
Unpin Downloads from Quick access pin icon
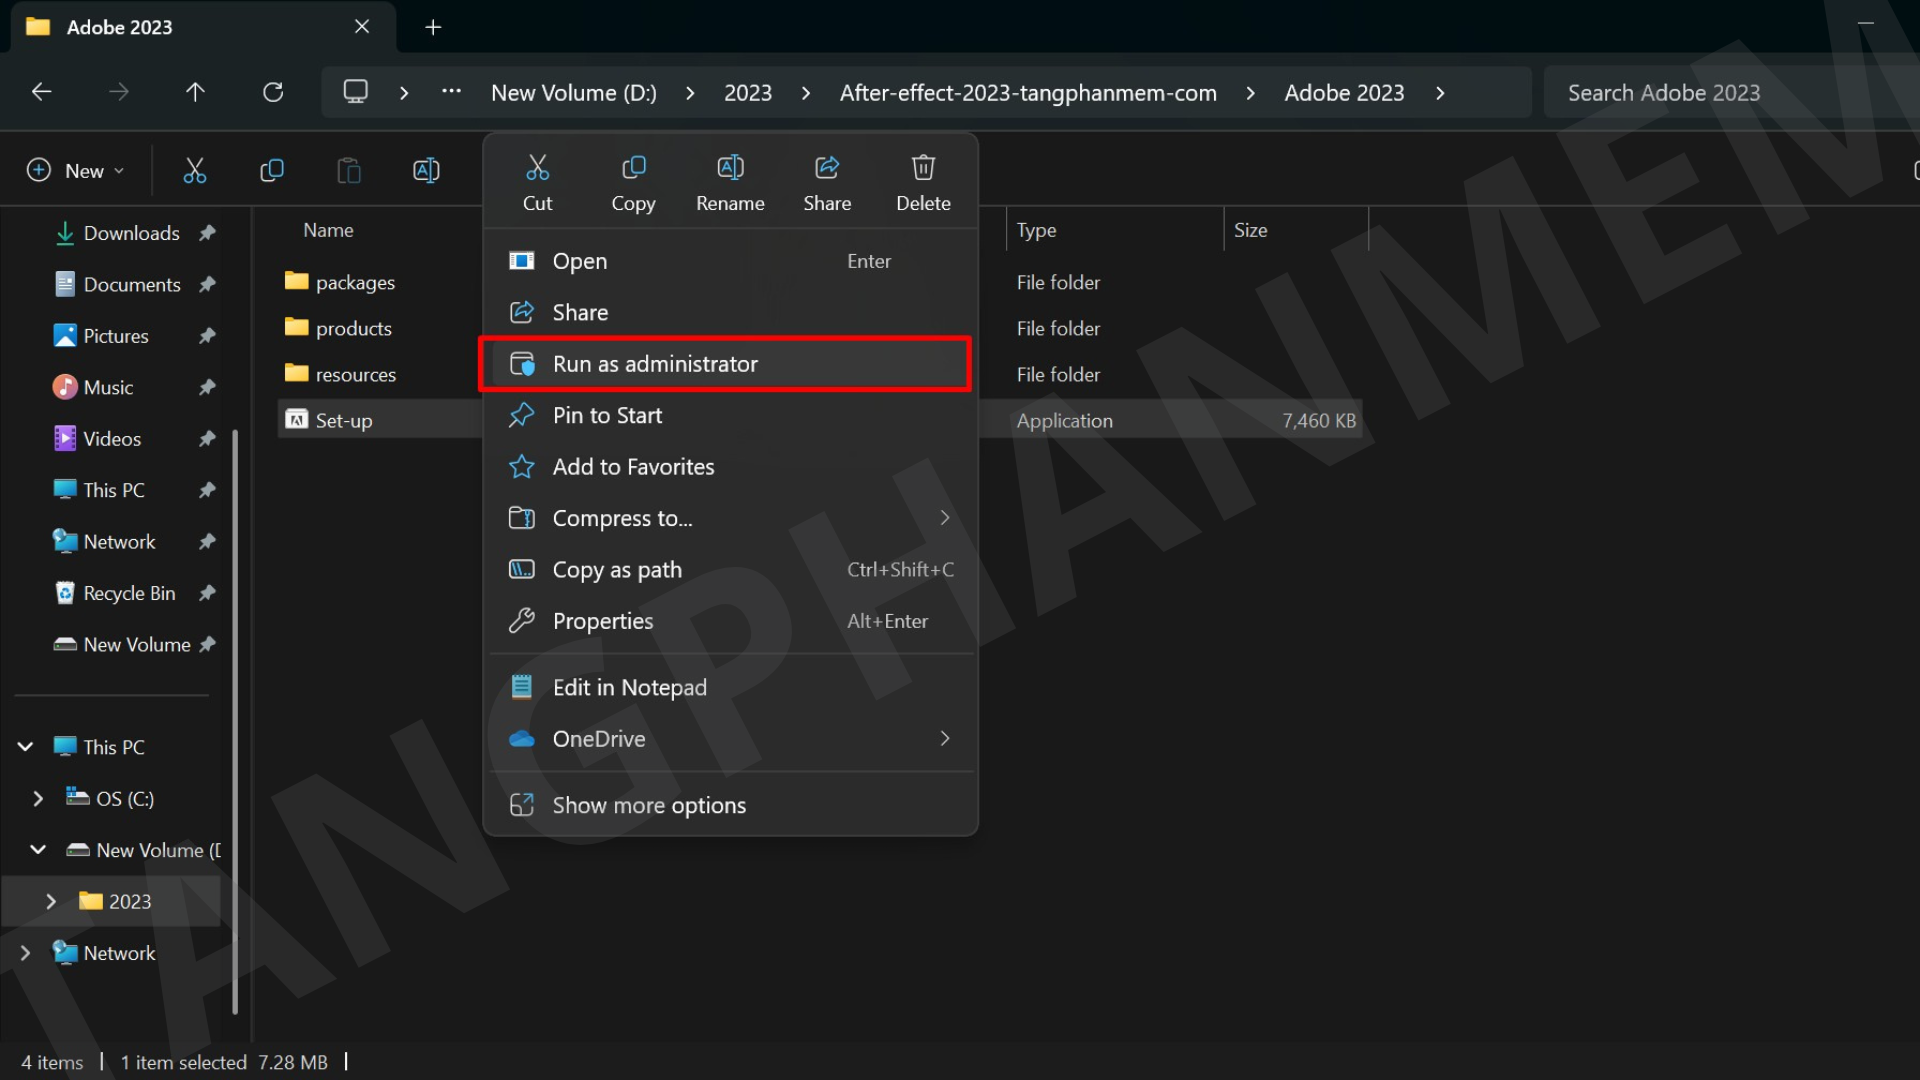tap(207, 233)
